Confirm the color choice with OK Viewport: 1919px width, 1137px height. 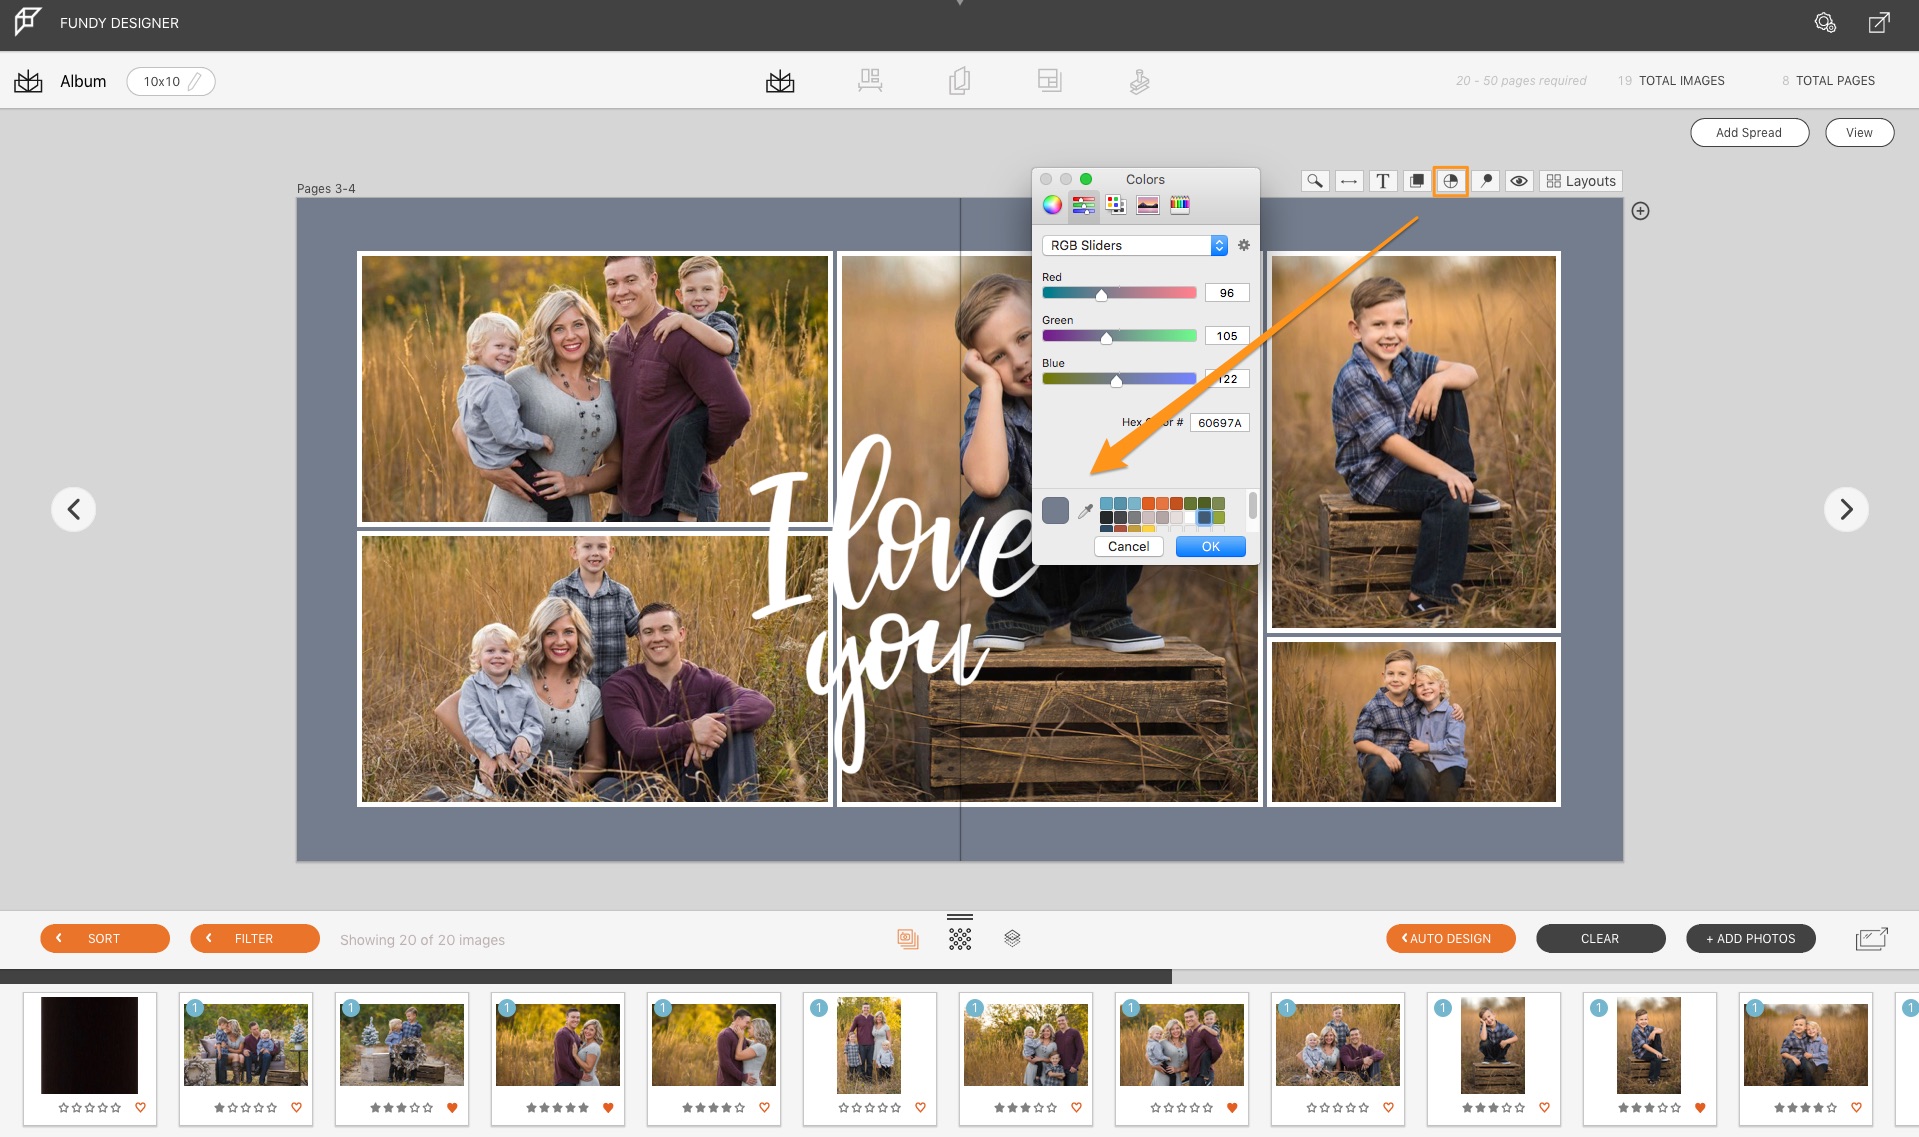tap(1210, 546)
